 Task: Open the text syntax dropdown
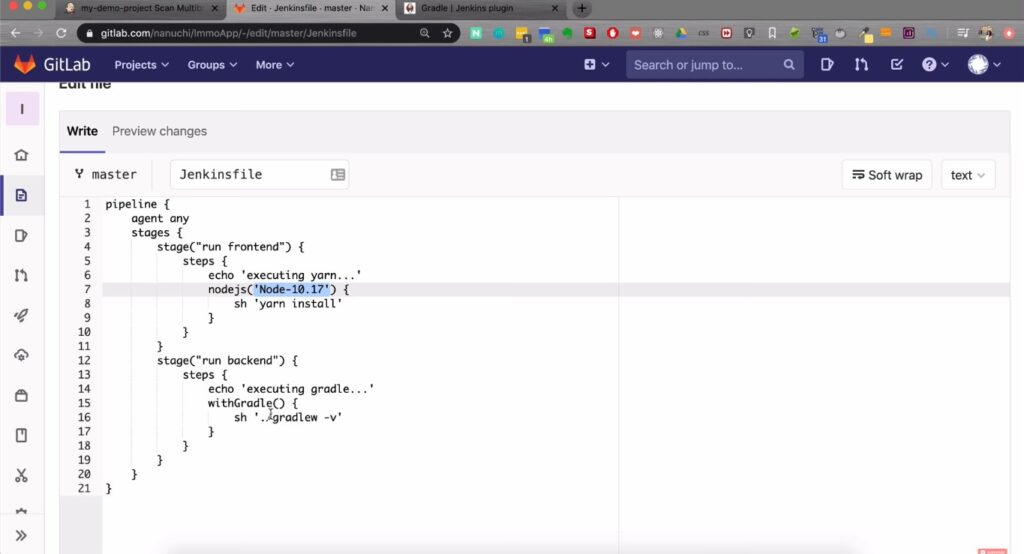968,175
